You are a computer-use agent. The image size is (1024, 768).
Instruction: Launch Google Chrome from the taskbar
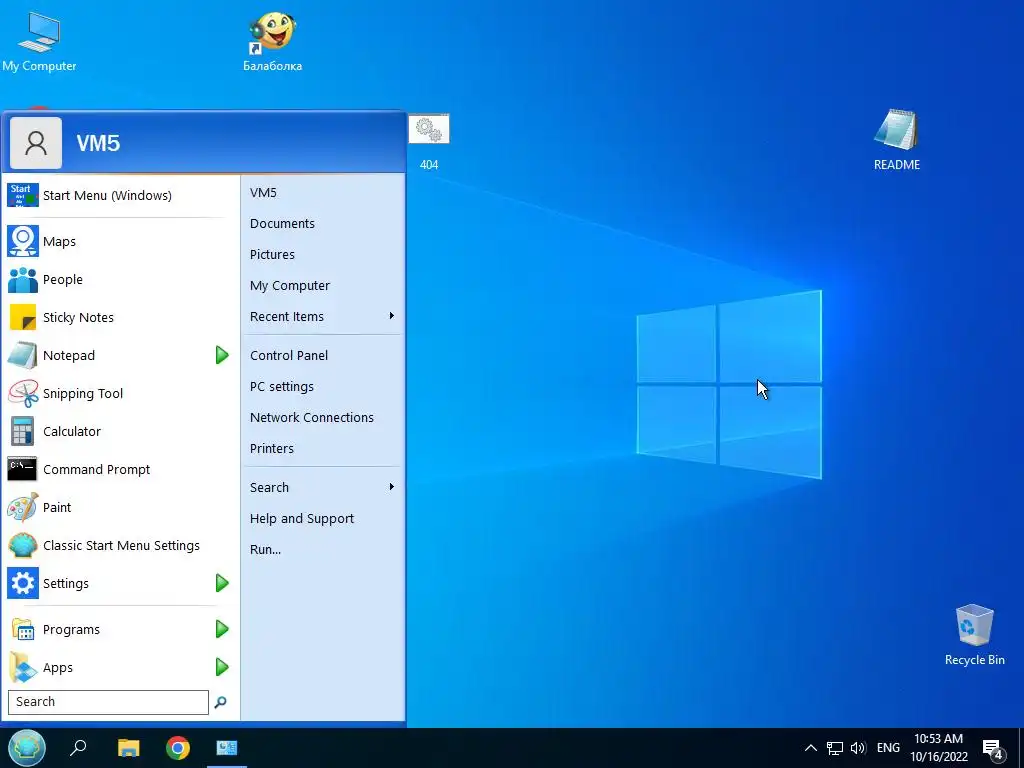pyautogui.click(x=178, y=748)
